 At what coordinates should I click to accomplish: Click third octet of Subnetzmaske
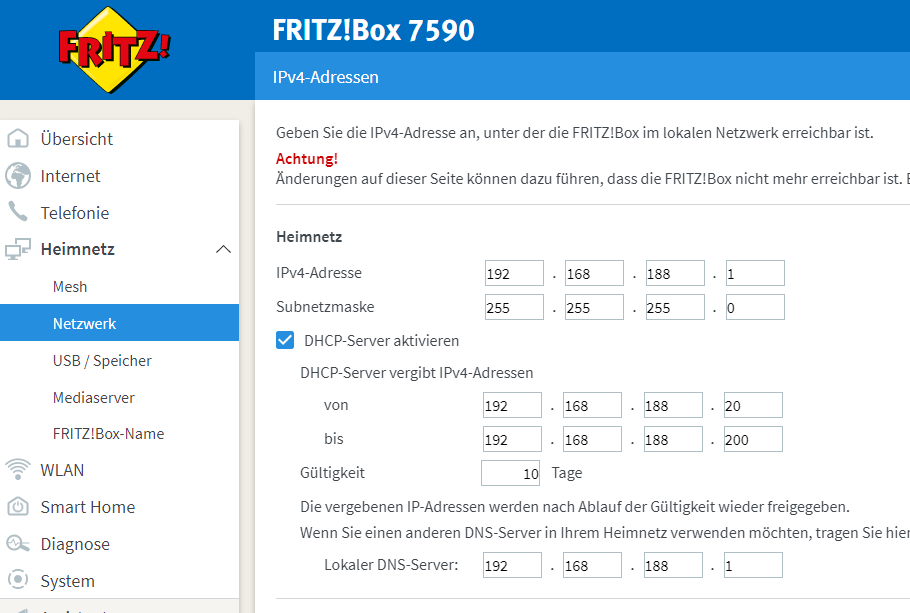coord(675,307)
